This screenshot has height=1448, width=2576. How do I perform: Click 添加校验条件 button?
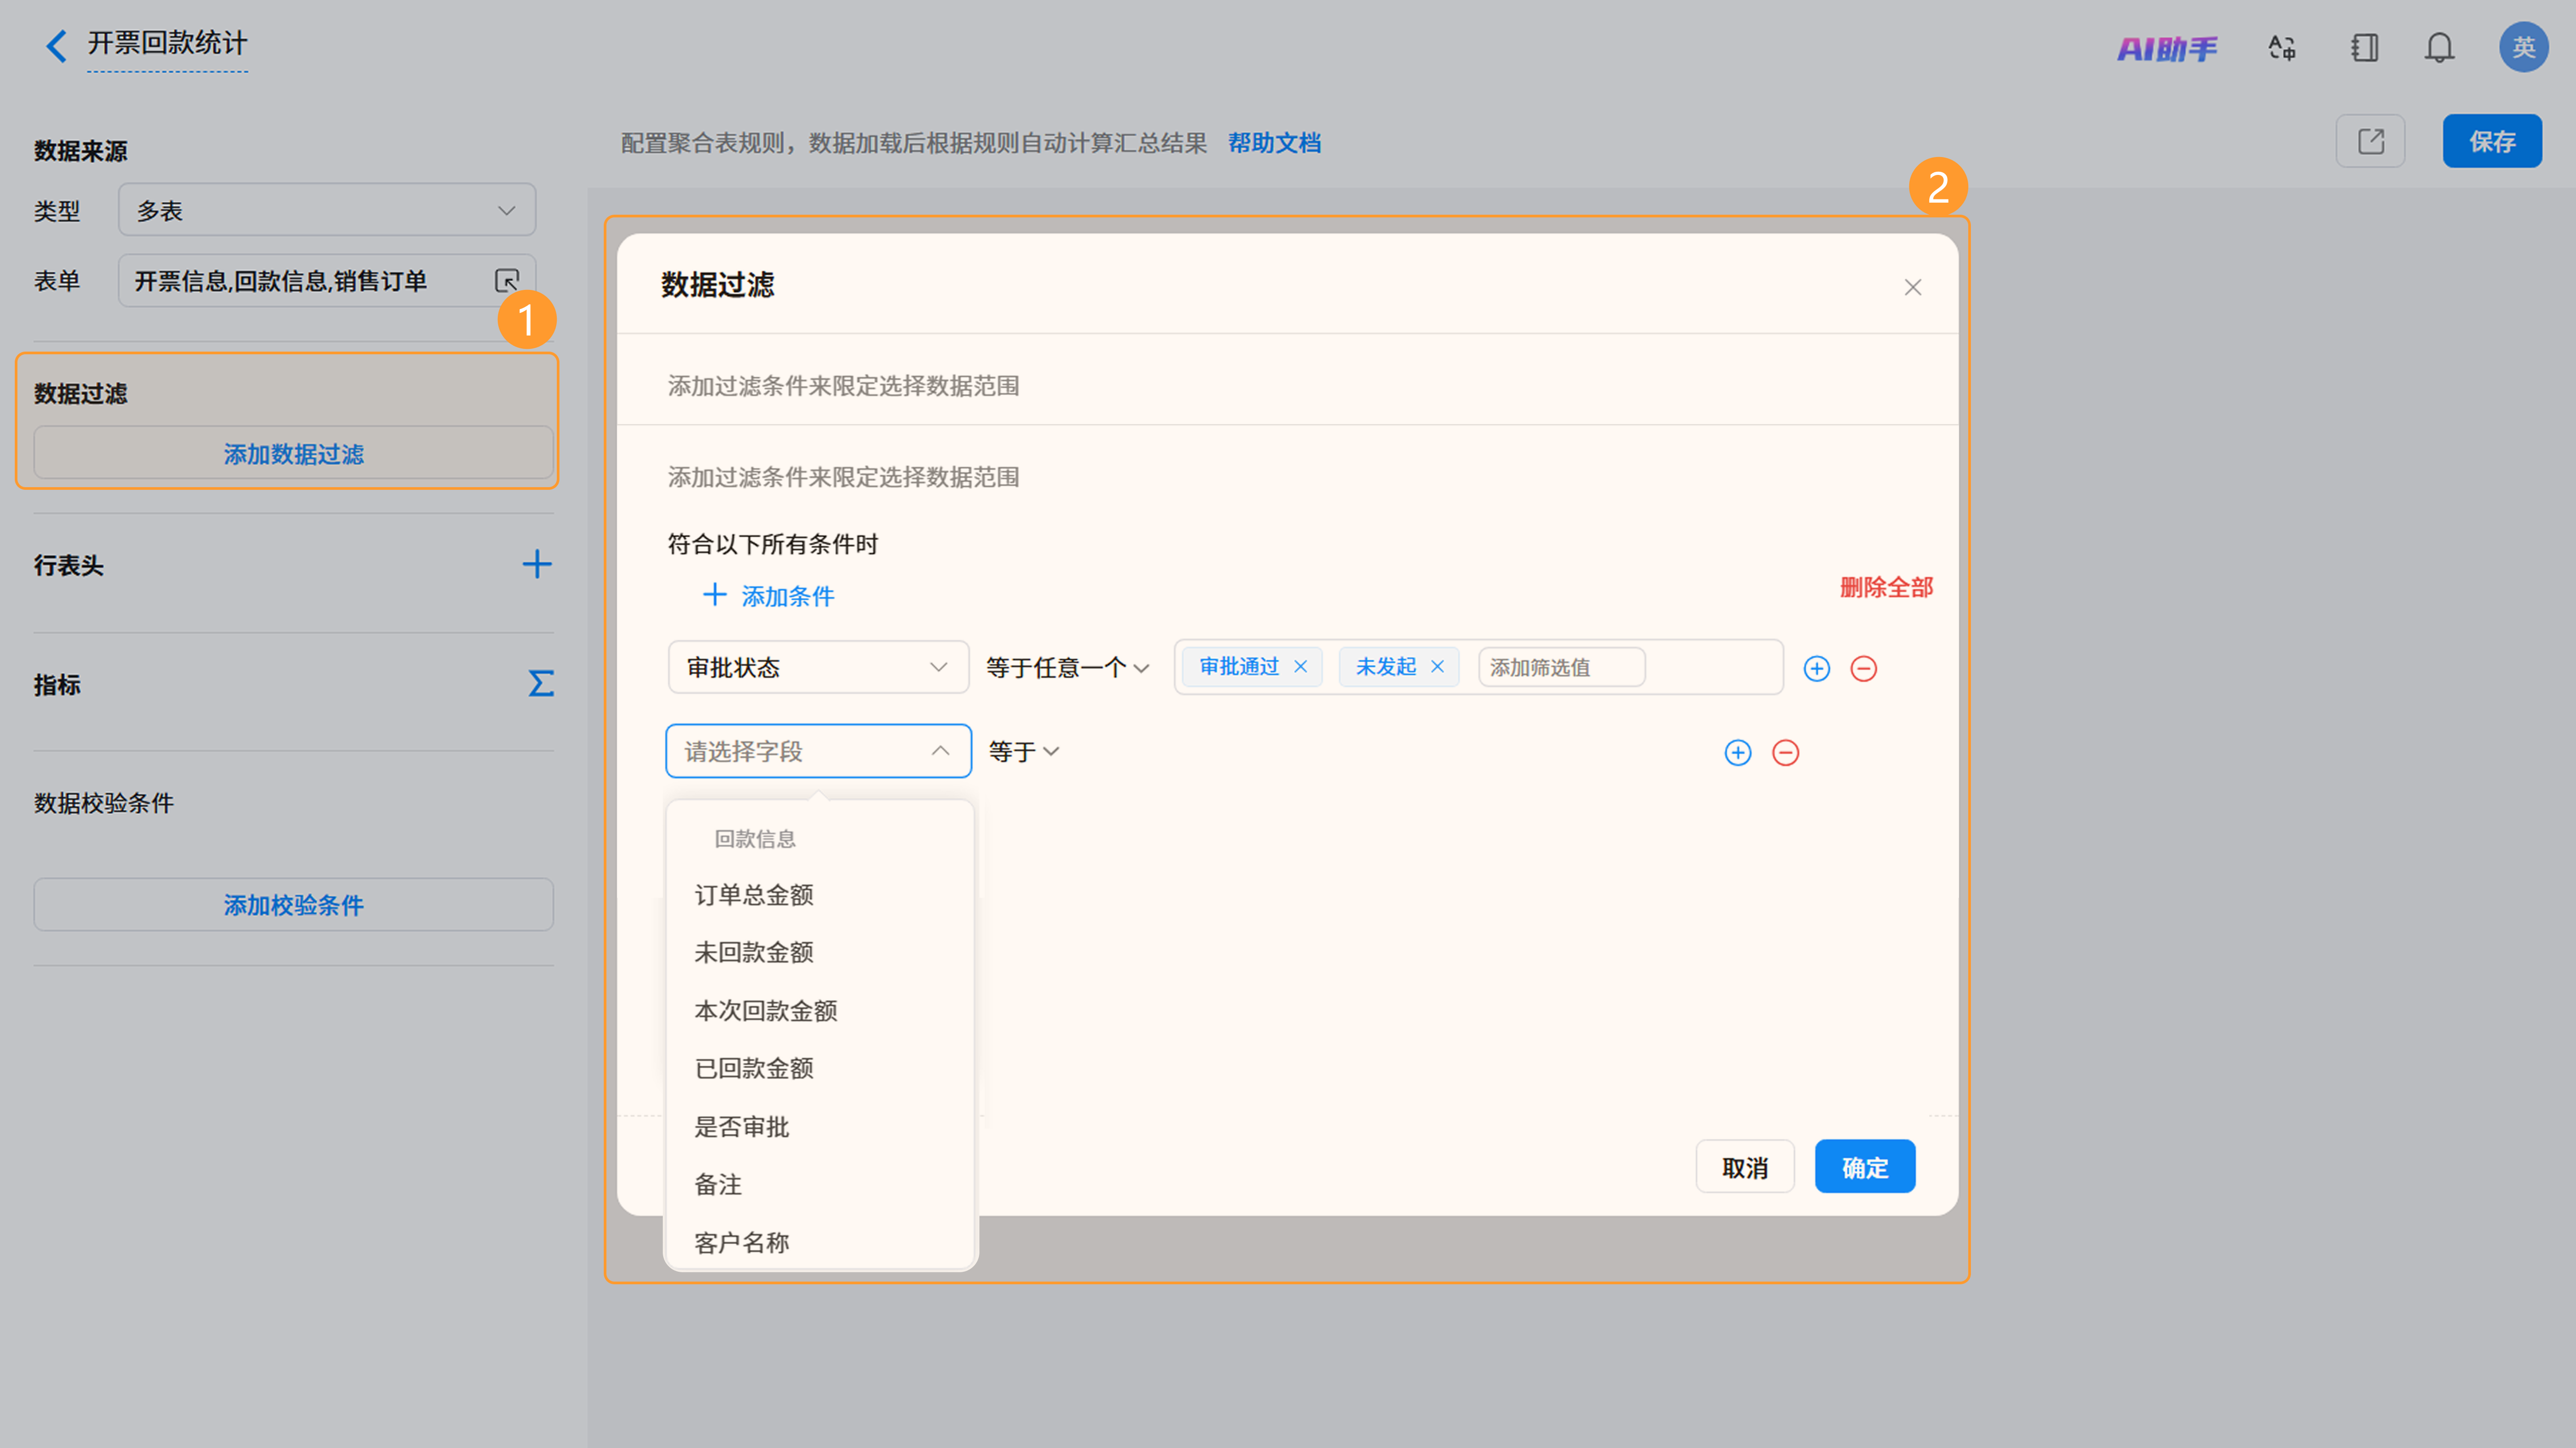(x=293, y=905)
